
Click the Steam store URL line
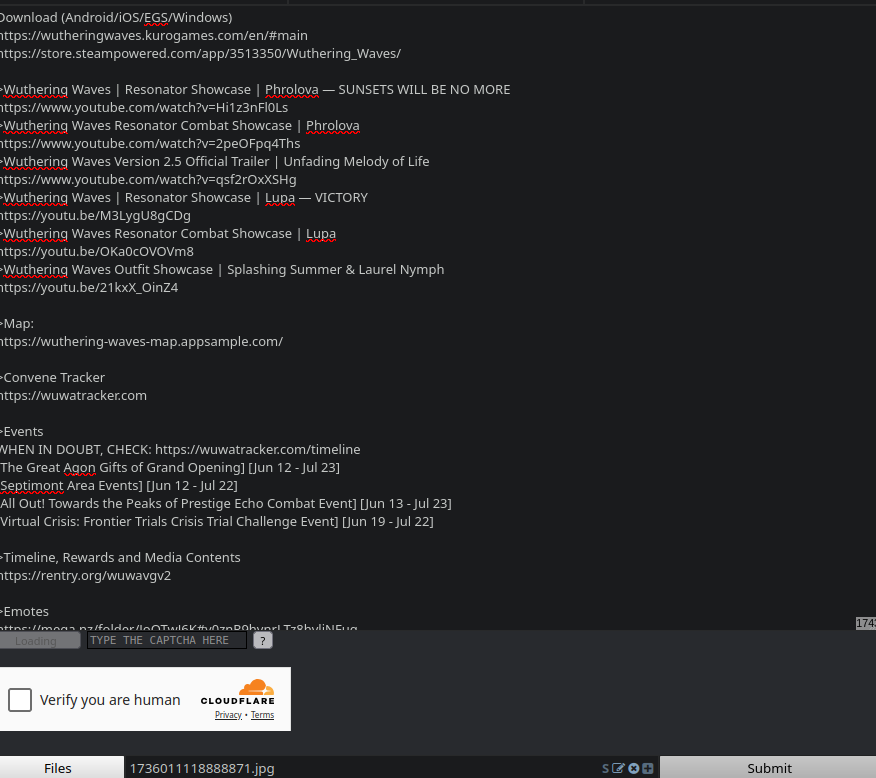tap(201, 54)
